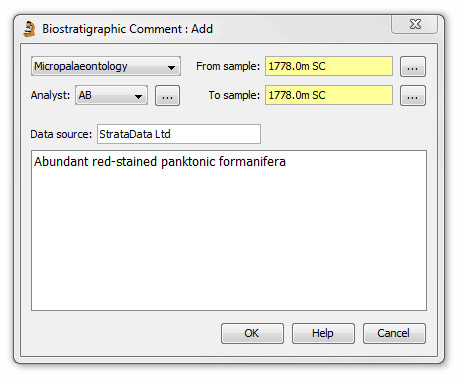460x380 pixels.
Task: Open the Micropalaeontology discipline dropdown
Action: 106,66
